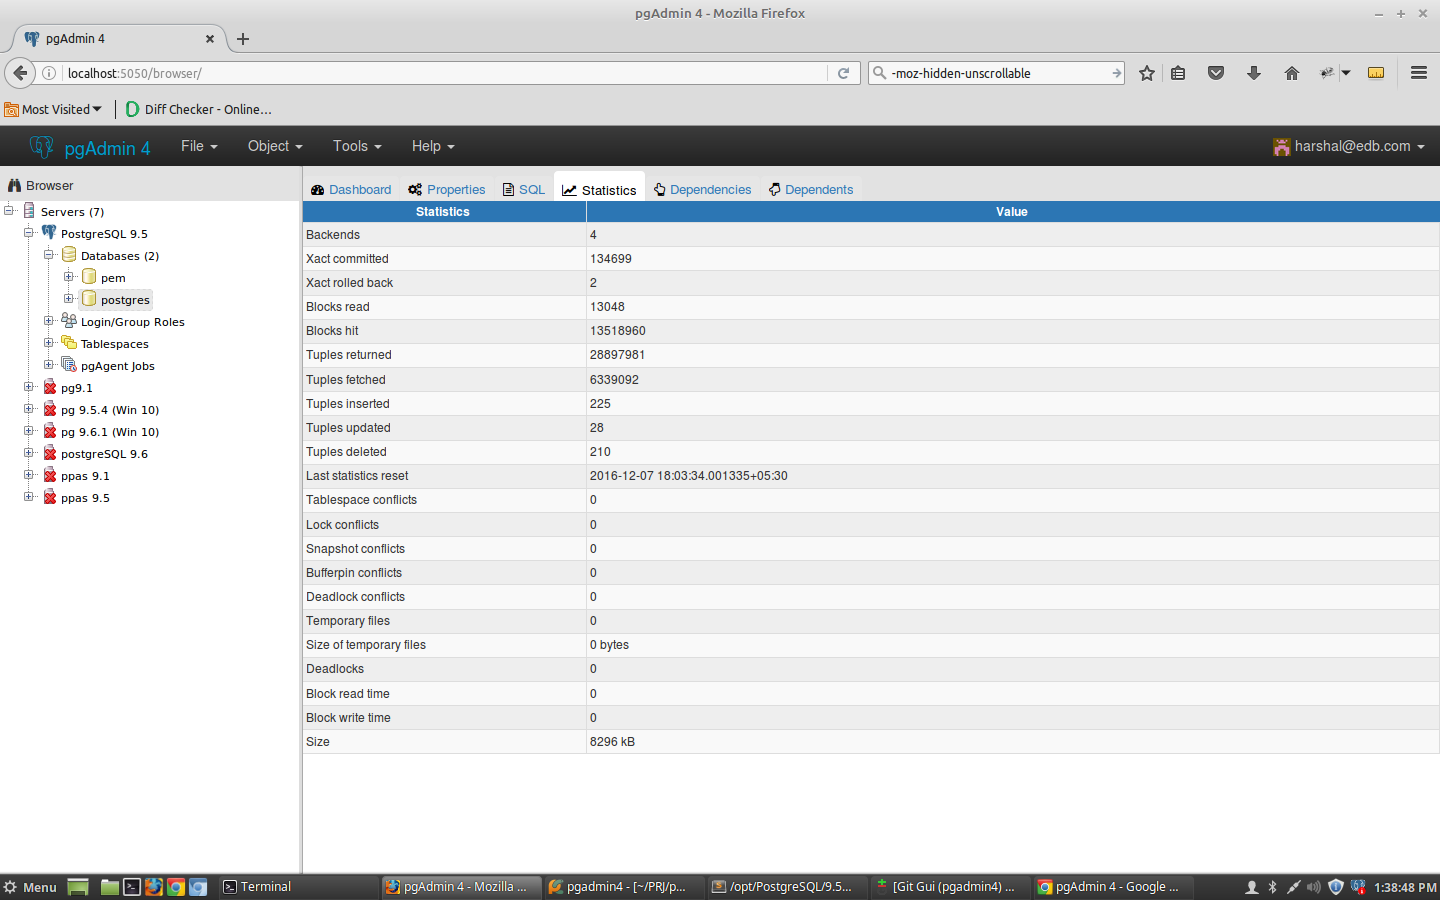The image size is (1440, 900).
Task: Open the Firefox hamburger menu
Action: [1418, 73]
